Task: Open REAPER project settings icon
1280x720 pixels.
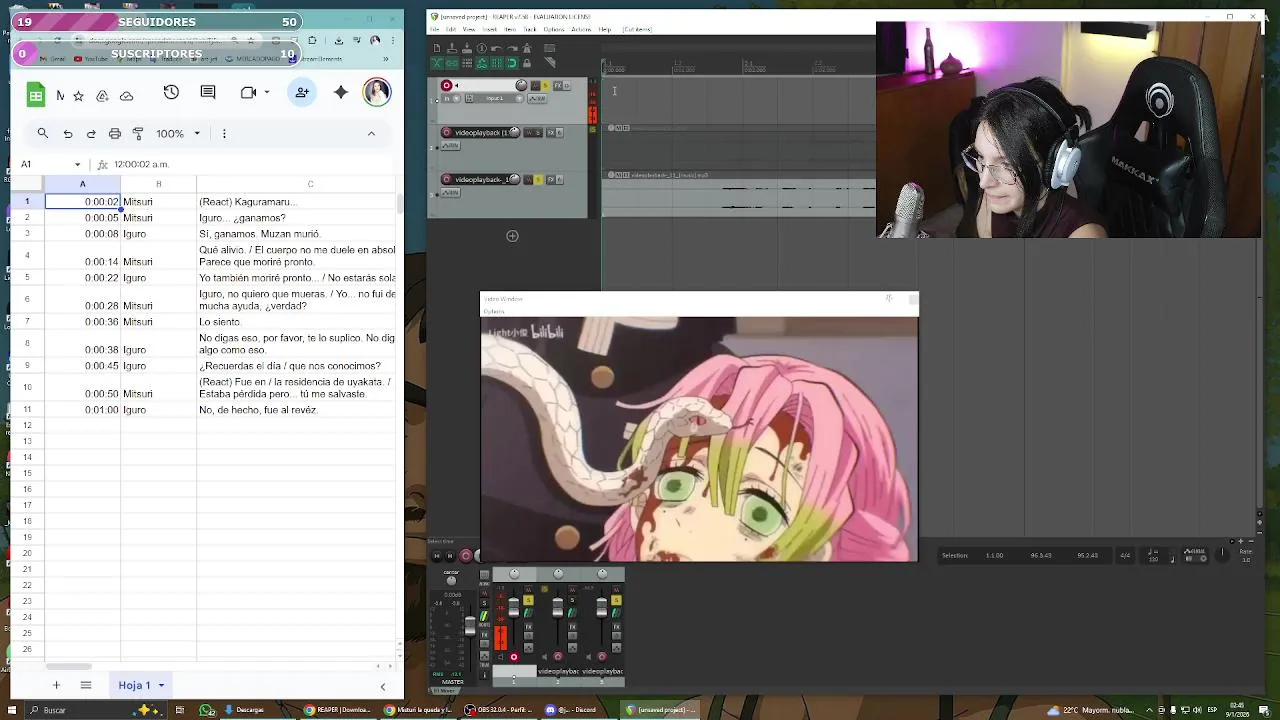Action: pyautogui.click(x=481, y=48)
